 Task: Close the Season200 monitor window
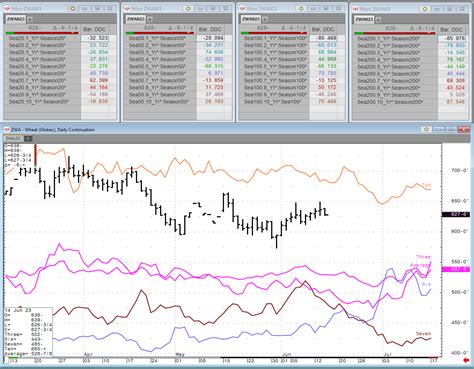pos(462,9)
